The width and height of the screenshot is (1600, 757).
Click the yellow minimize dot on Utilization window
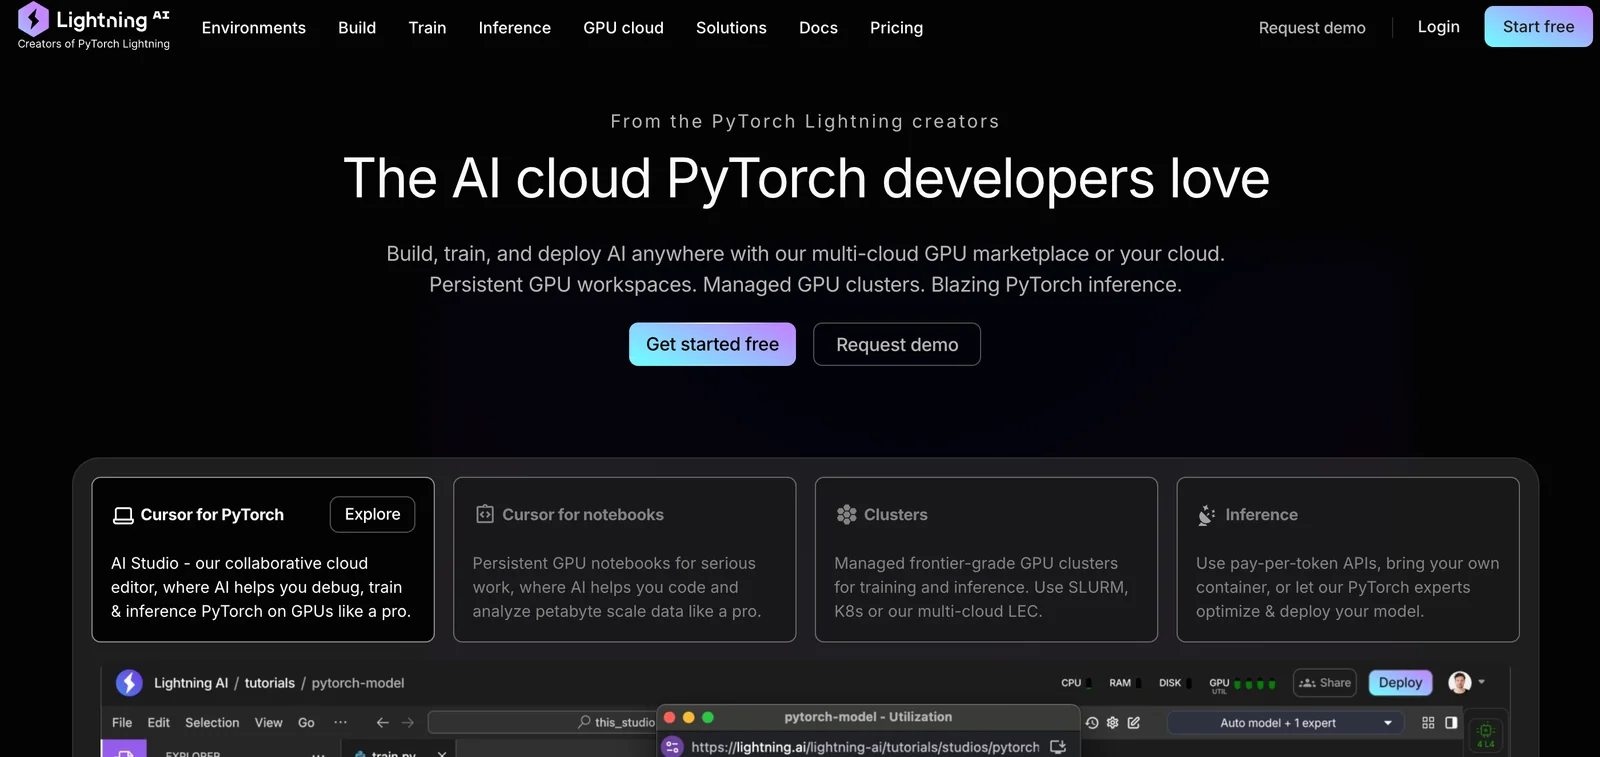pyautogui.click(x=688, y=717)
